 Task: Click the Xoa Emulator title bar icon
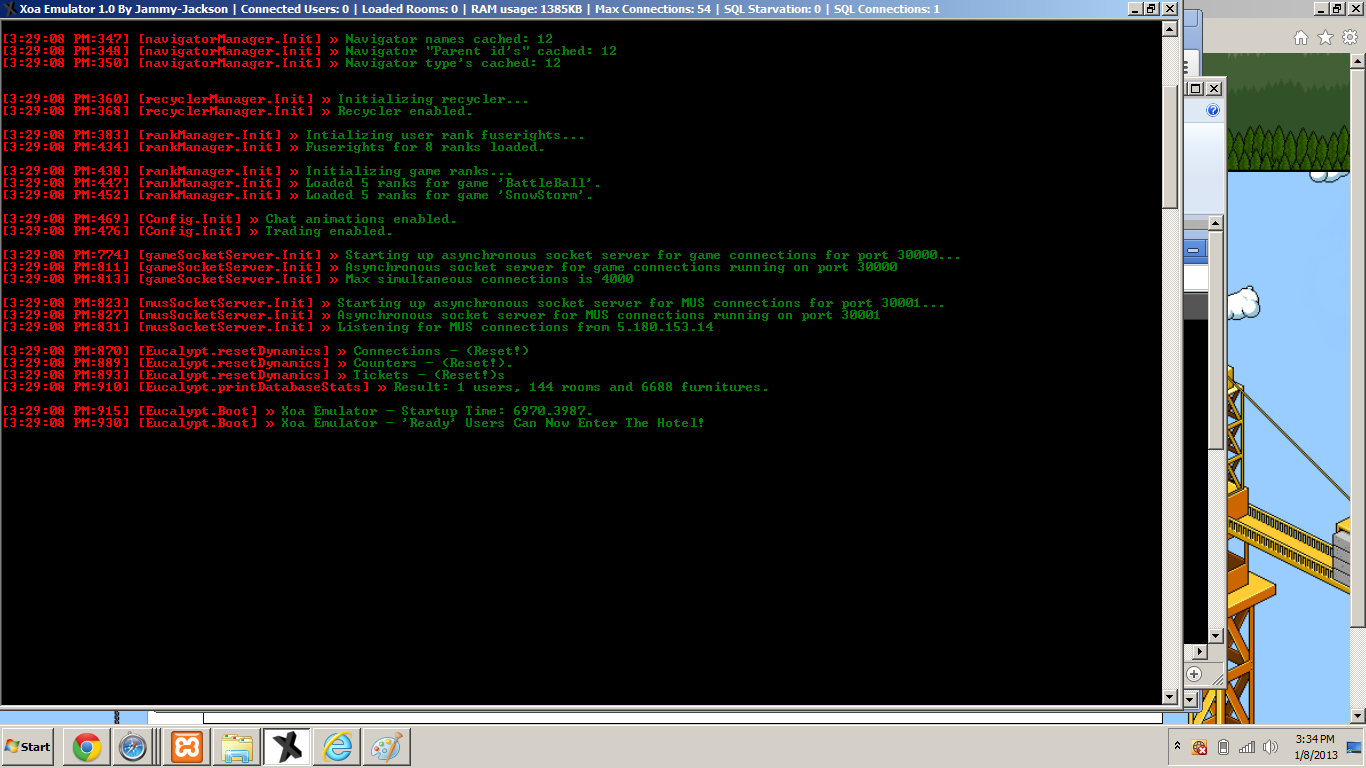pyautogui.click(x=9, y=9)
